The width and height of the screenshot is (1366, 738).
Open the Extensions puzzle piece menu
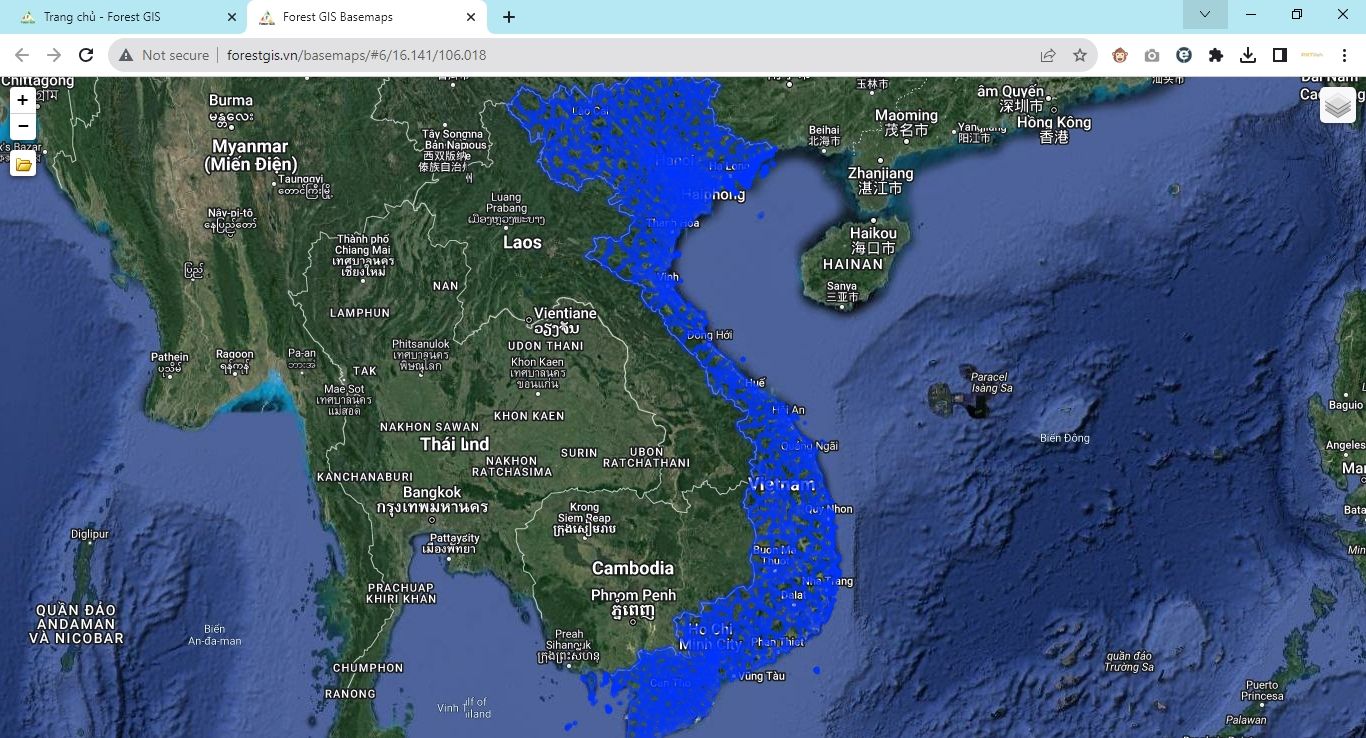tap(1216, 55)
